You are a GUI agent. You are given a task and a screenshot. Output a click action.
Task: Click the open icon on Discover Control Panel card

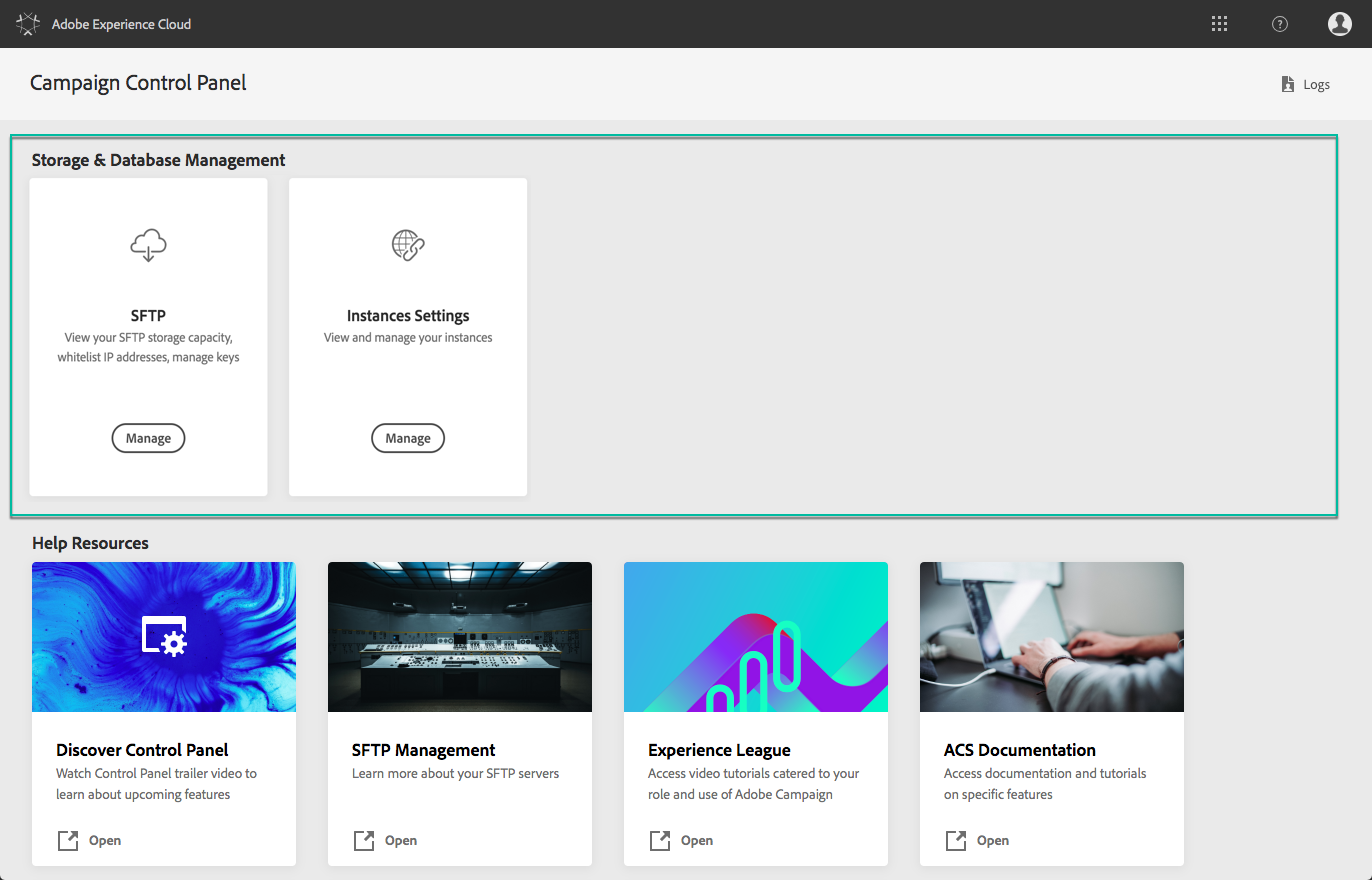tap(67, 840)
